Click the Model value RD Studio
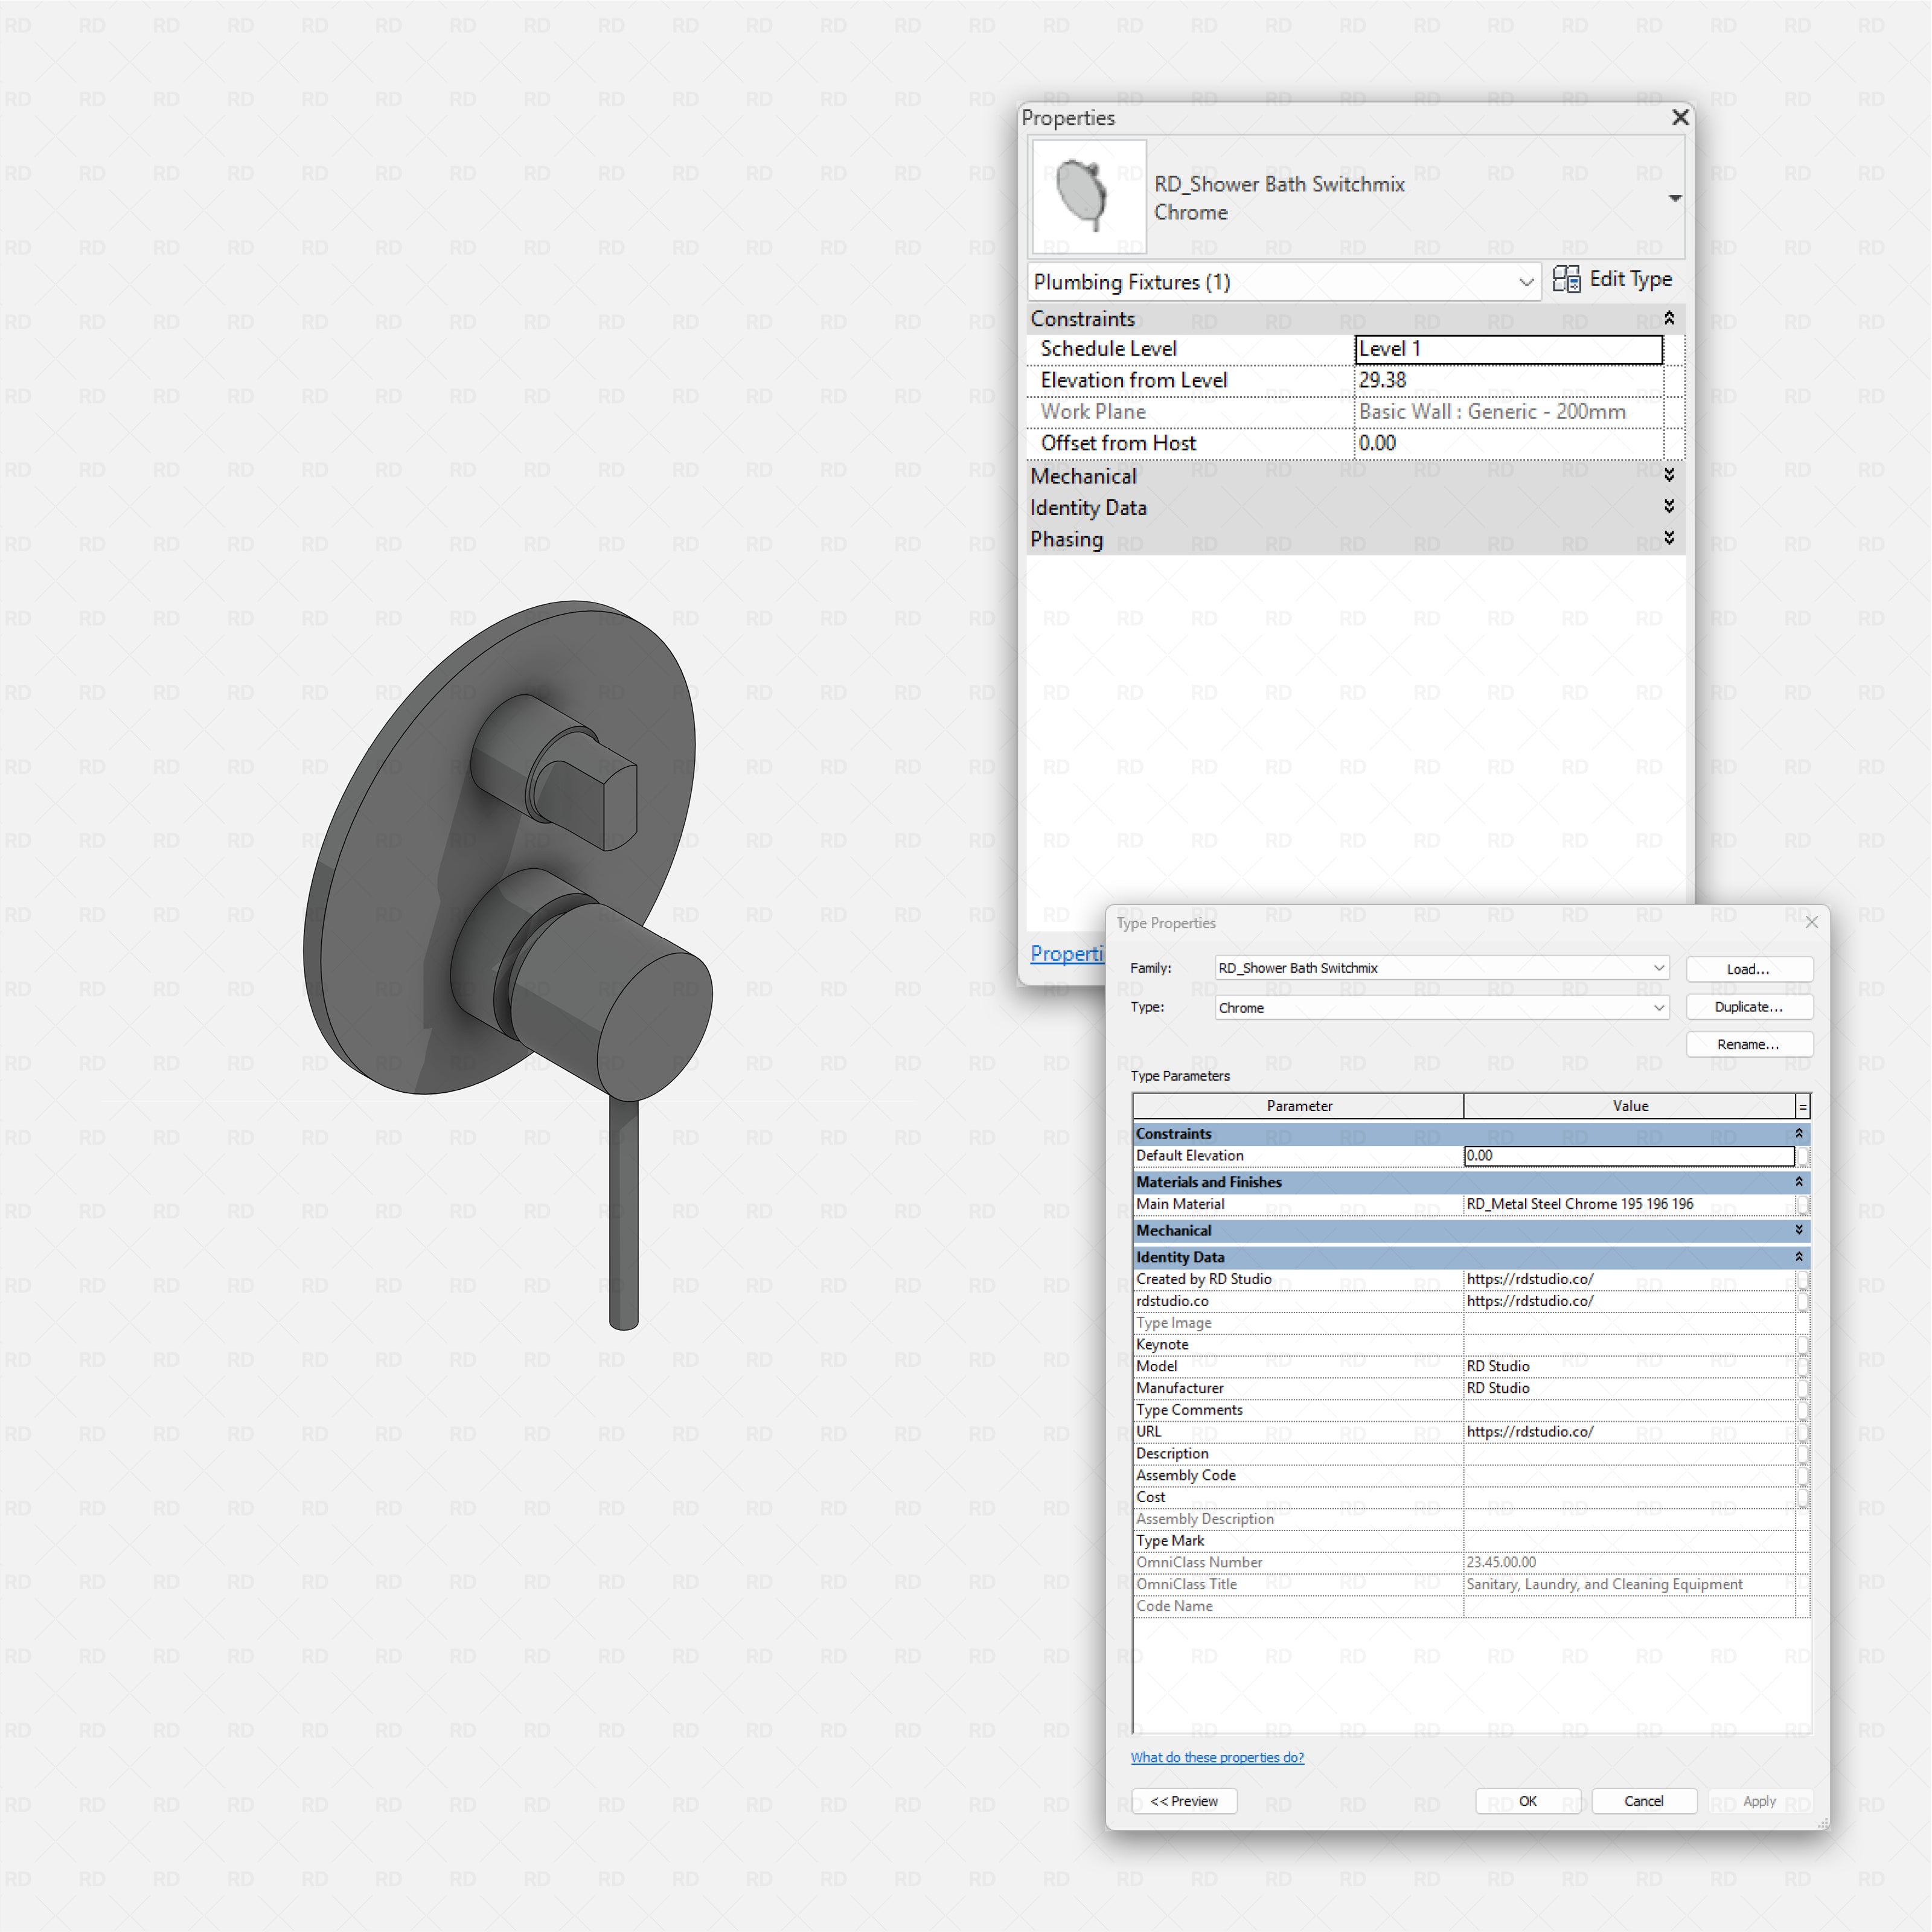This screenshot has width=1932, height=1932. coord(1629,1366)
